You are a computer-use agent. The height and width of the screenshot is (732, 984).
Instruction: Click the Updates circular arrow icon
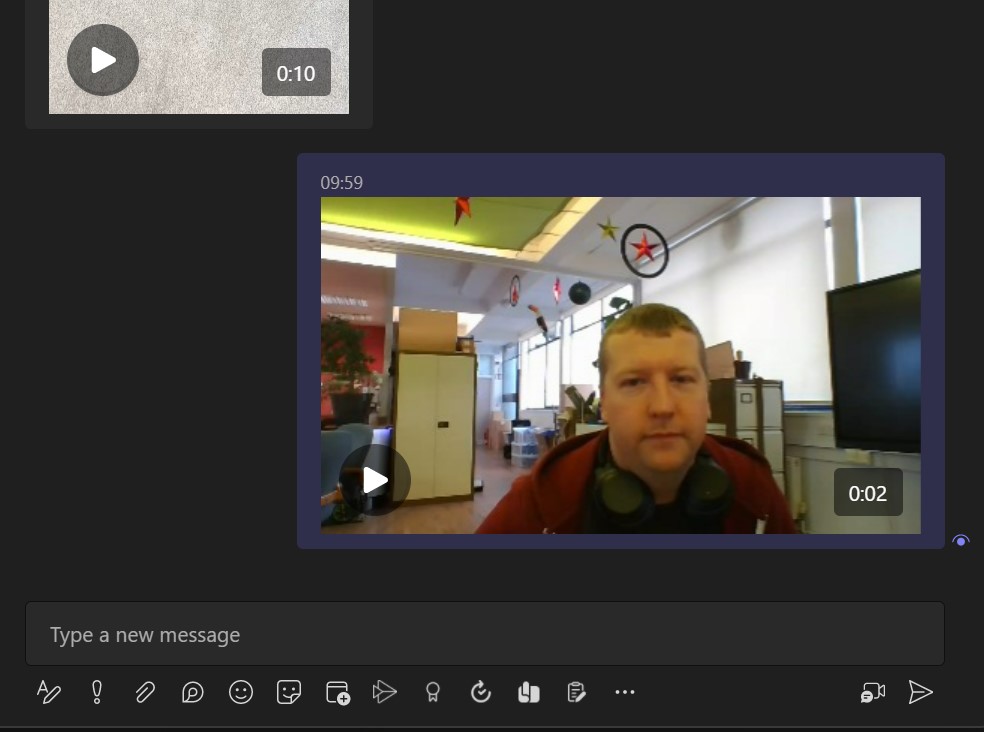coord(481,692)
